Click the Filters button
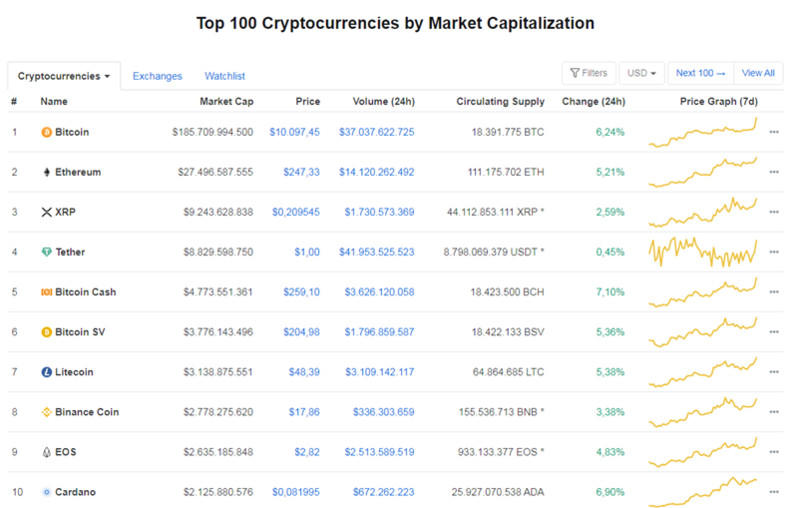Screen dimensions: 798x508 coord(589,73)
